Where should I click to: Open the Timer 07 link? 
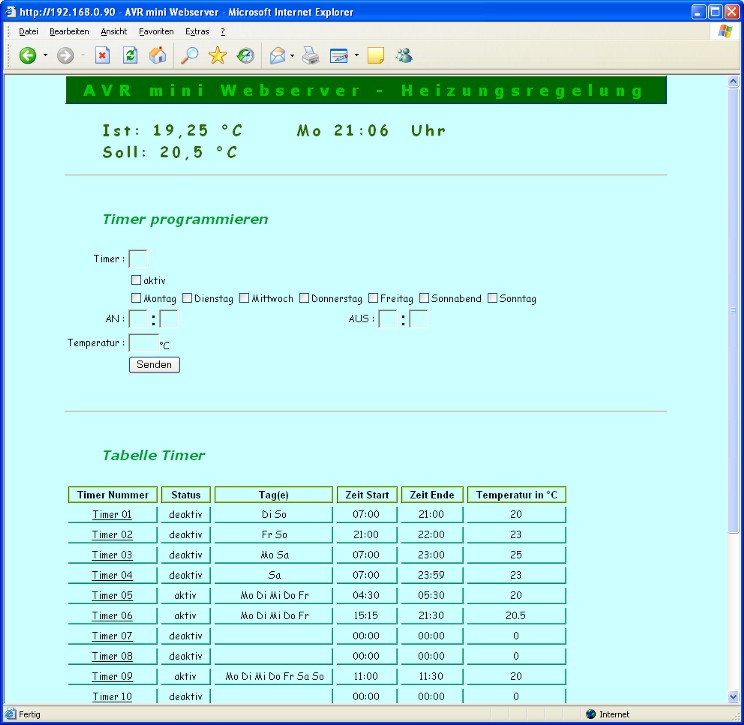(112, 636)
